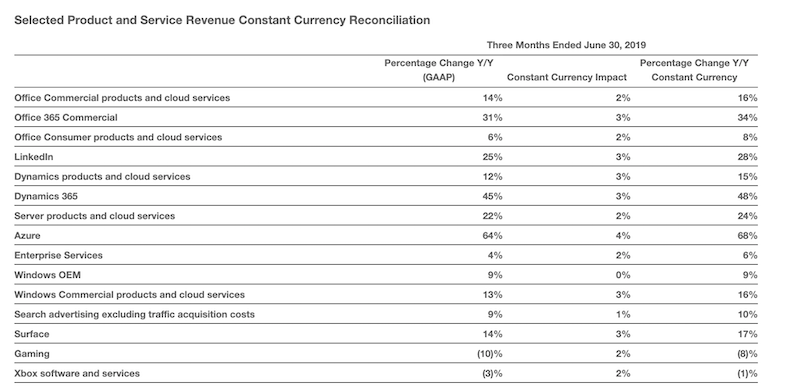Select the 'Office 365 Commercial' row label
Screen dimensions: 800x391
(66, 117)
